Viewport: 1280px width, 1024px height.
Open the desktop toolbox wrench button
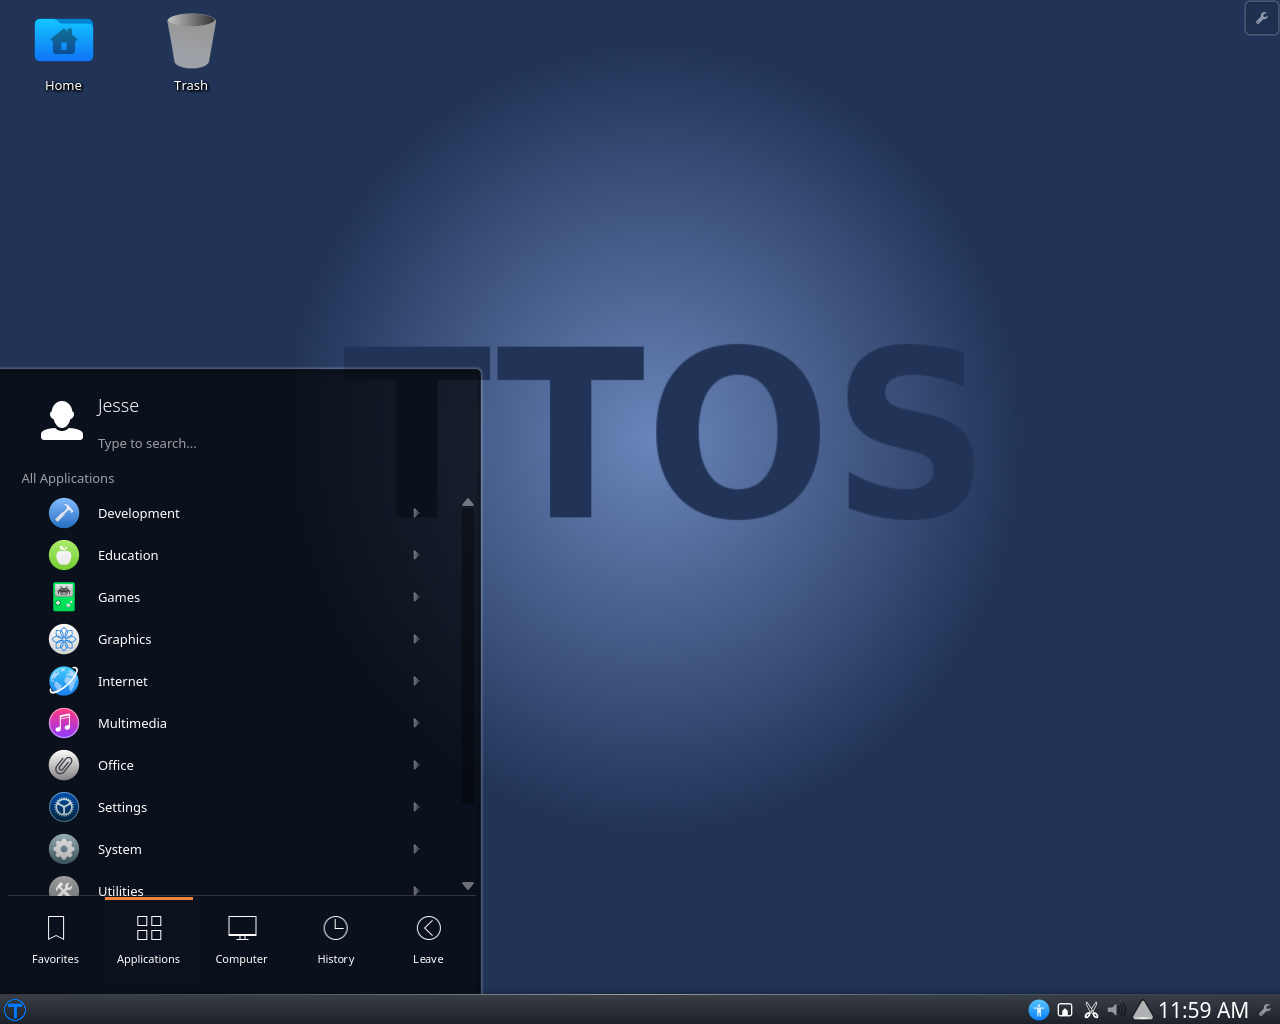[x=1261, y=18]
